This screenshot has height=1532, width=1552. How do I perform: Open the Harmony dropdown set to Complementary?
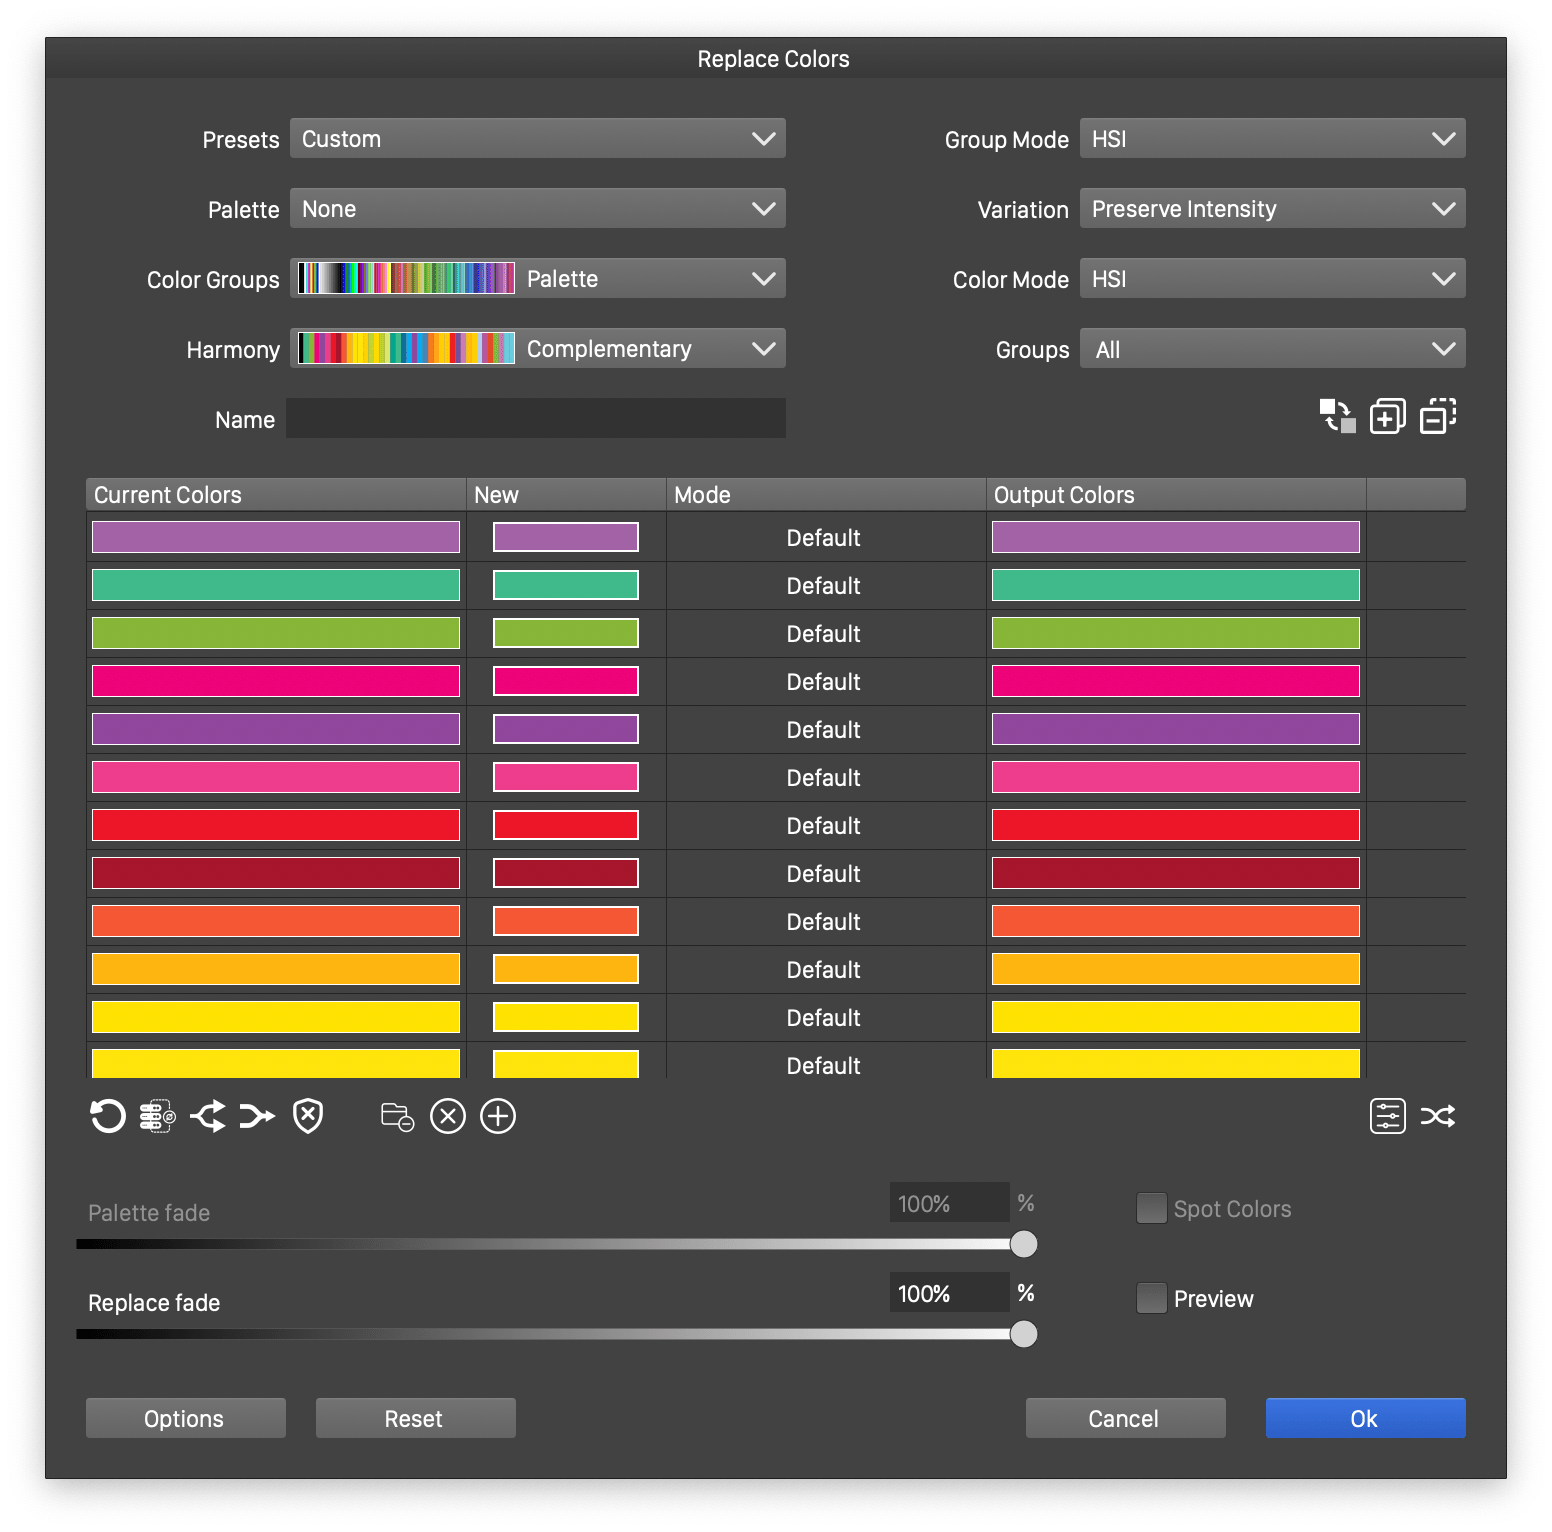tap(650, 348)
